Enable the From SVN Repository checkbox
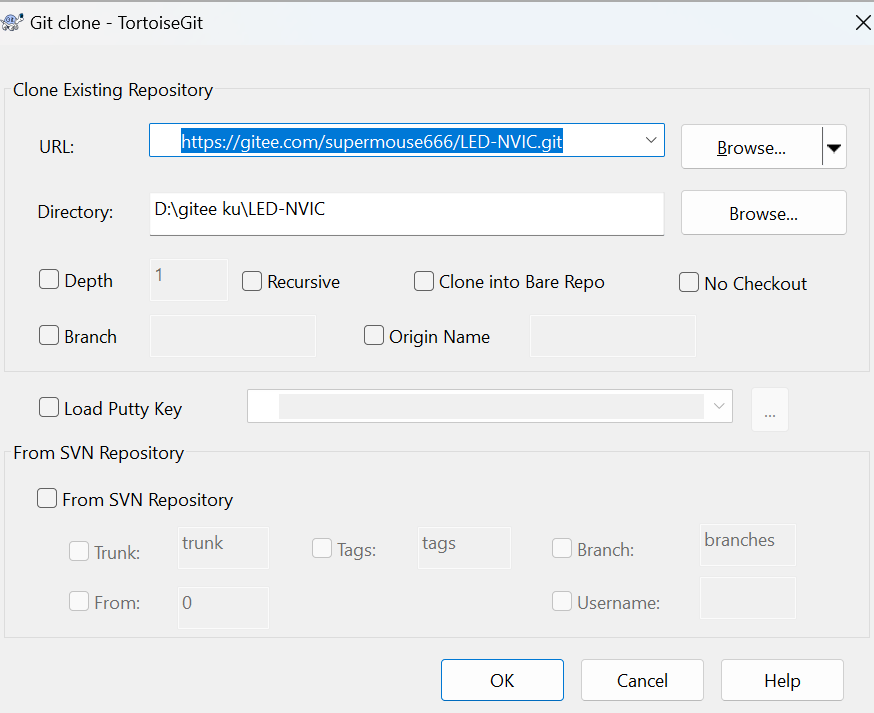The image size is (874, 713). (47, 498)
